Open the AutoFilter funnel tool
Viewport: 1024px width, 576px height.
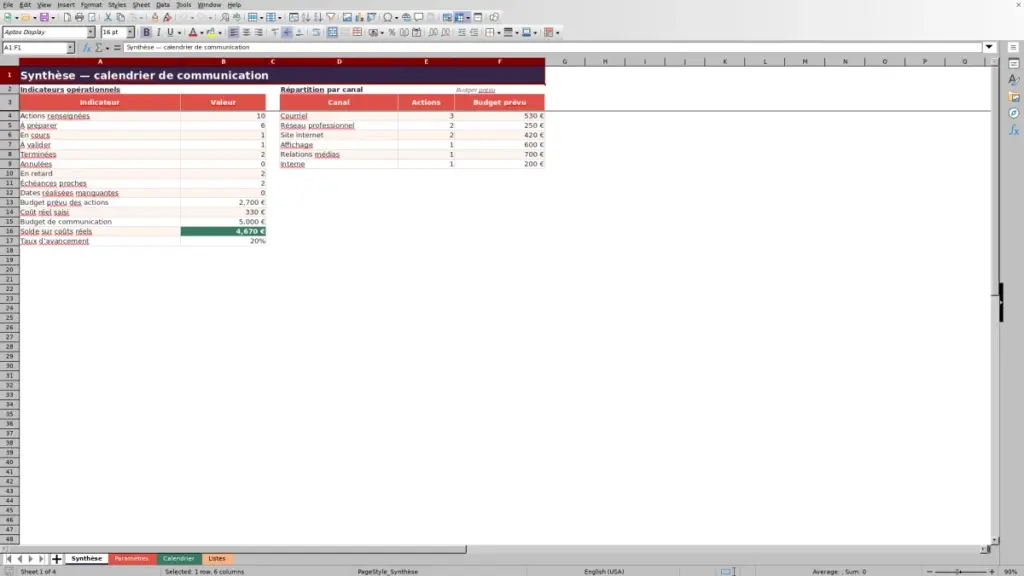click(x=330, y=18)
